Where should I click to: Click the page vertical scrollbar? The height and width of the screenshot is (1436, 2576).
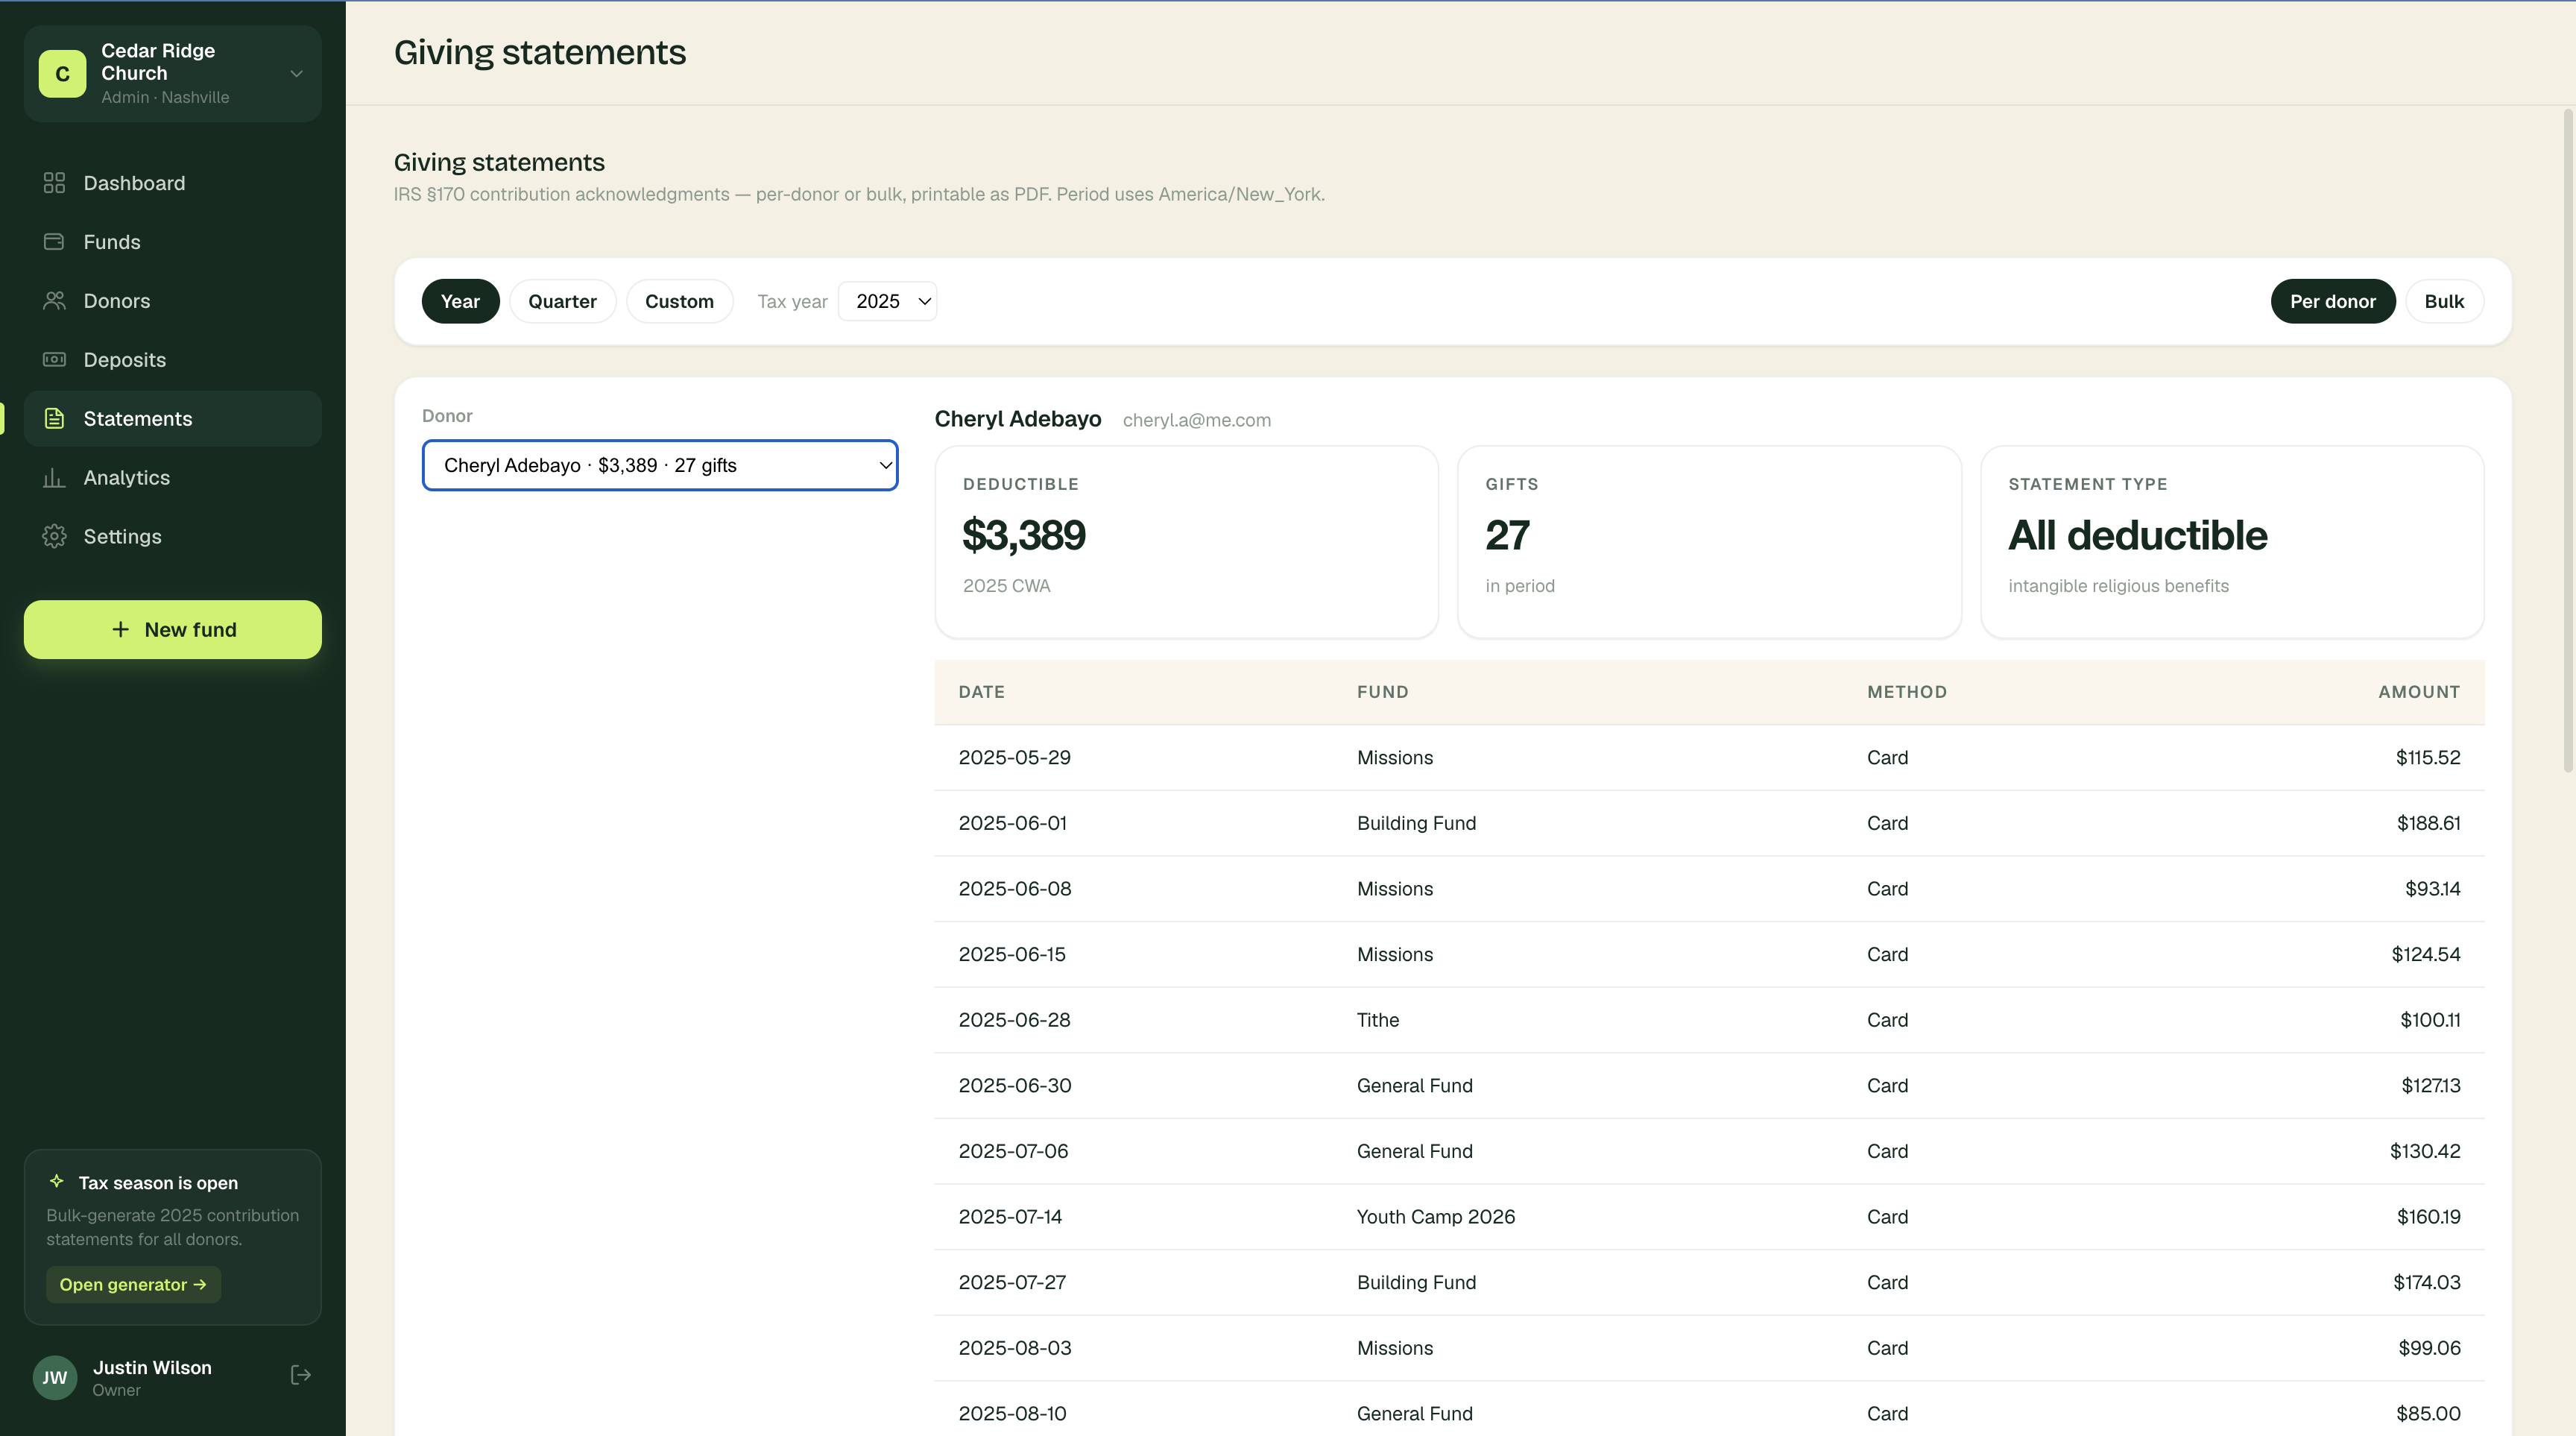(2567, 440)
